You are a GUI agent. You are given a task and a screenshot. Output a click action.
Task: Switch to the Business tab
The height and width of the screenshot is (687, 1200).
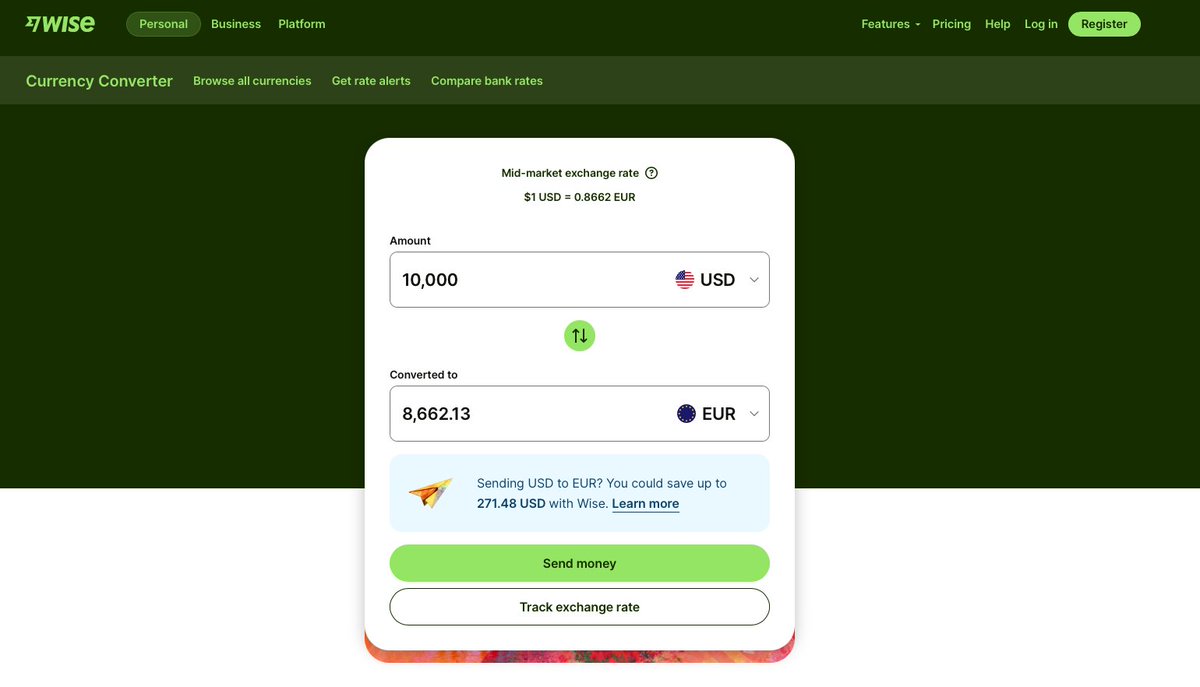point(236,24)
